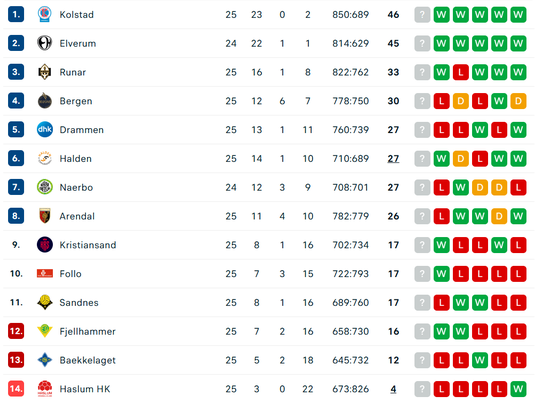Click Bergen's first orange D form badge
Screen dimensions: 537x400
[x=461, y=101]
